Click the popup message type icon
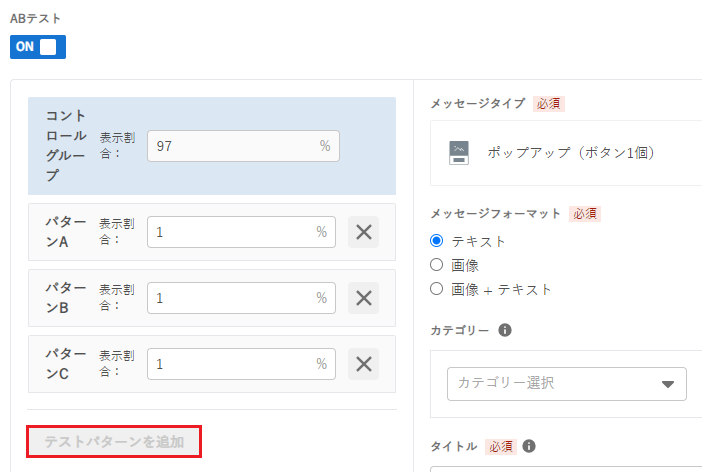 (459, 153)
